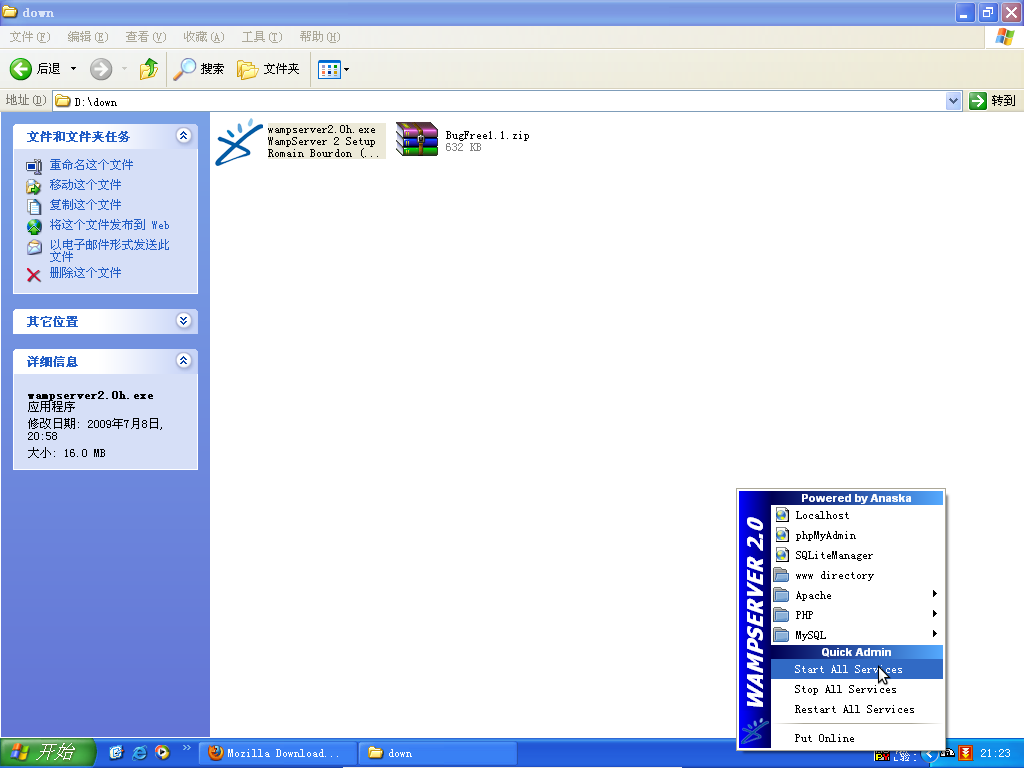The image size is (1024, 768).
Task: Click the MySQL folder icon
Action: pyautogui.click(x=781, y=635)
